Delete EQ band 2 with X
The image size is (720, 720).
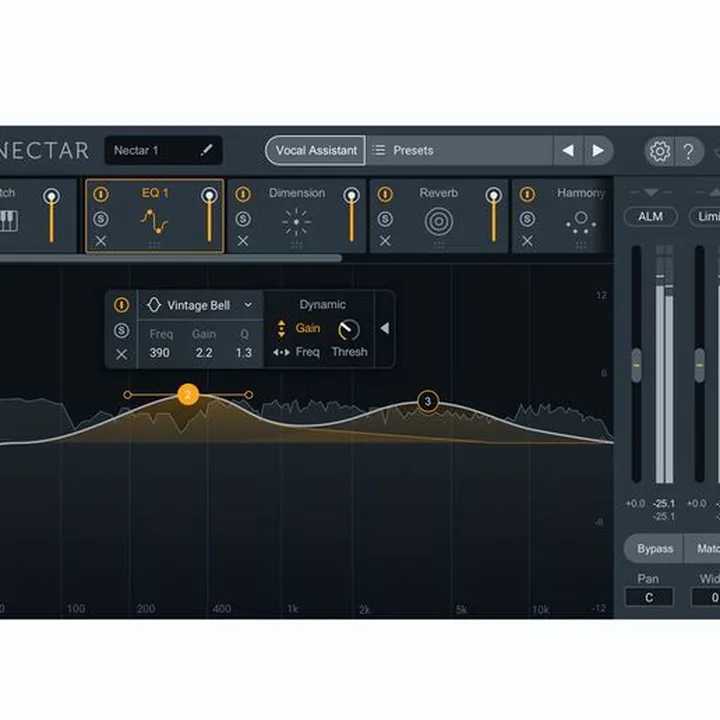click(x=121, y=354)
